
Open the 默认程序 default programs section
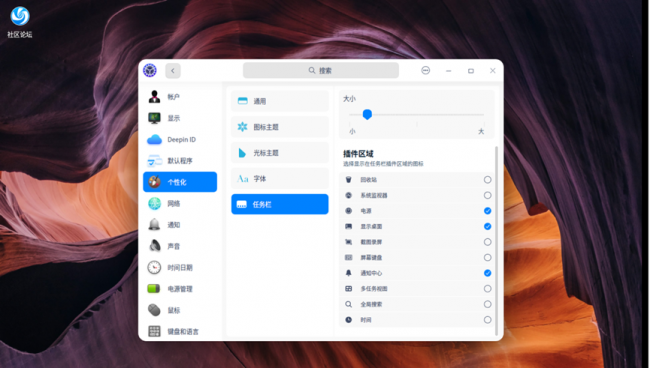click(180, 161)
